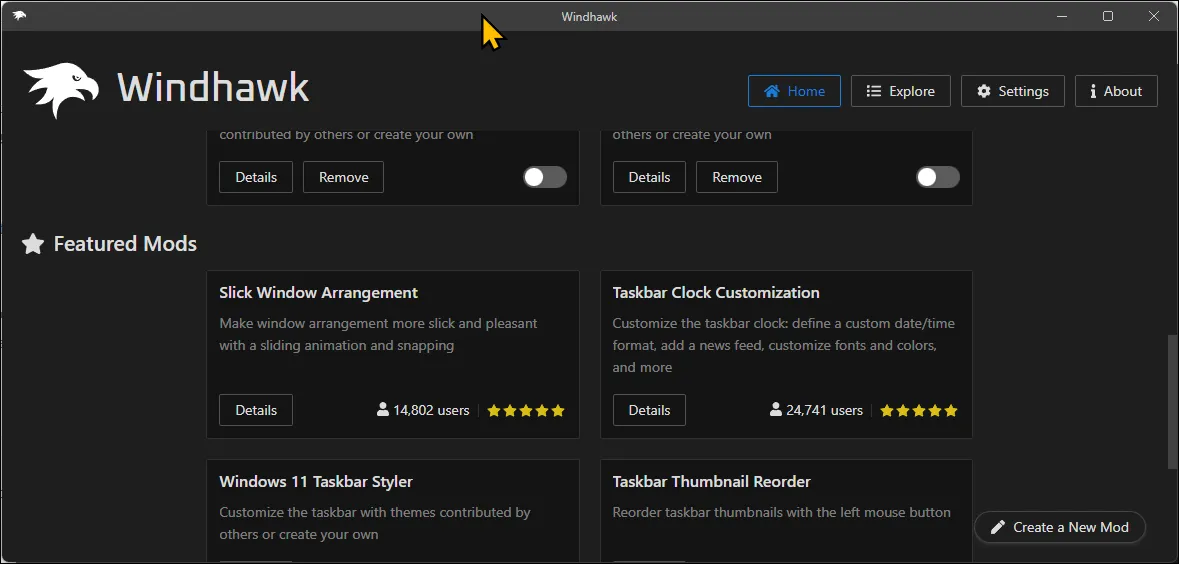This screenshot has width=1179, height=564.
Task: Click the small Windhawk title bar icon
Action: pyautogui.click(x=20, y=16)
